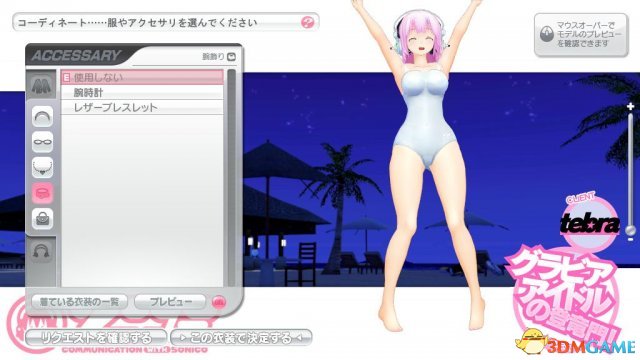Select 使用しない in accessory list

pos(142,77)
